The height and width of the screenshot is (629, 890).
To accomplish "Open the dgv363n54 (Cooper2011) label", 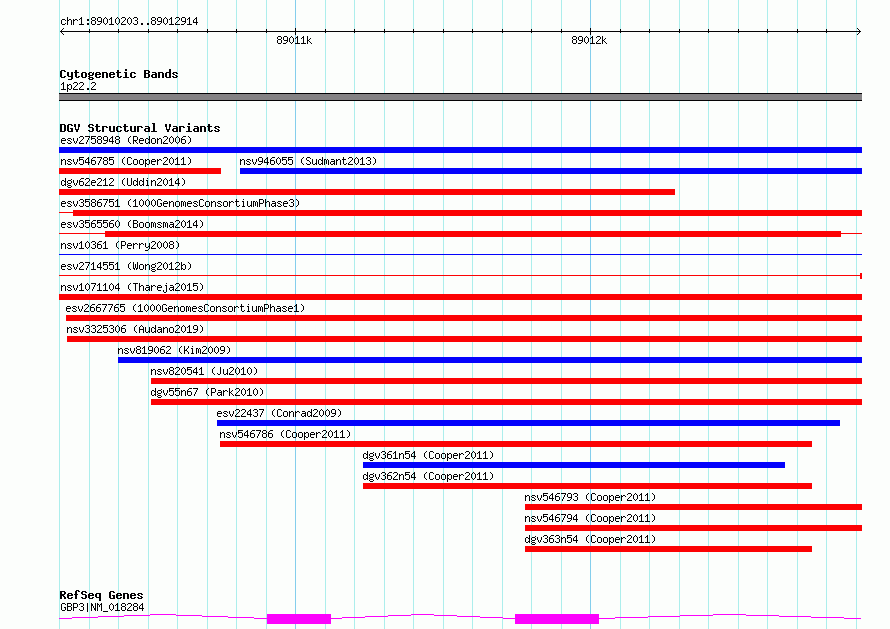I will coord(590,539).
